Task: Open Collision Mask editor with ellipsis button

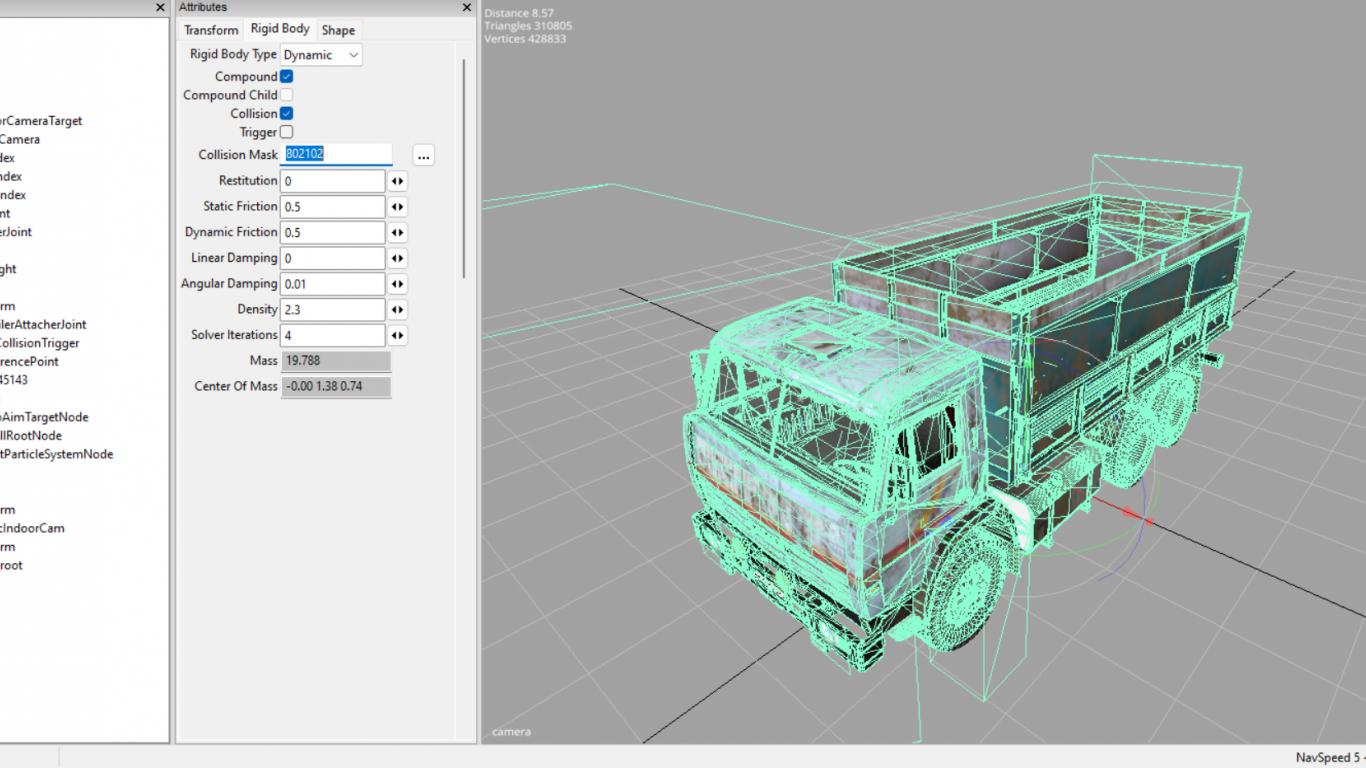Action: click(x=423, y=156)
